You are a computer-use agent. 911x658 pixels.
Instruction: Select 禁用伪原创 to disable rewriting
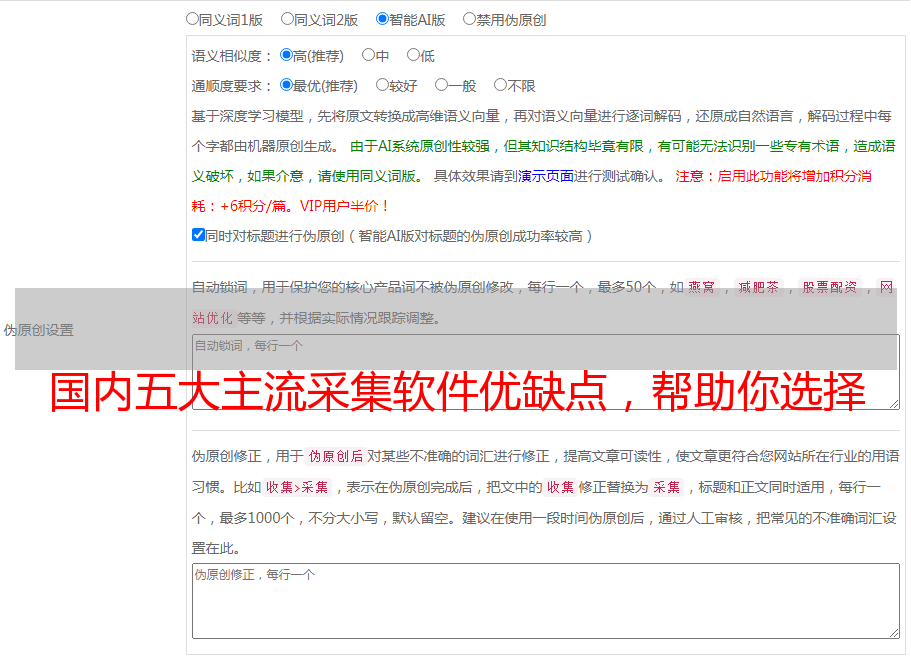469,19
